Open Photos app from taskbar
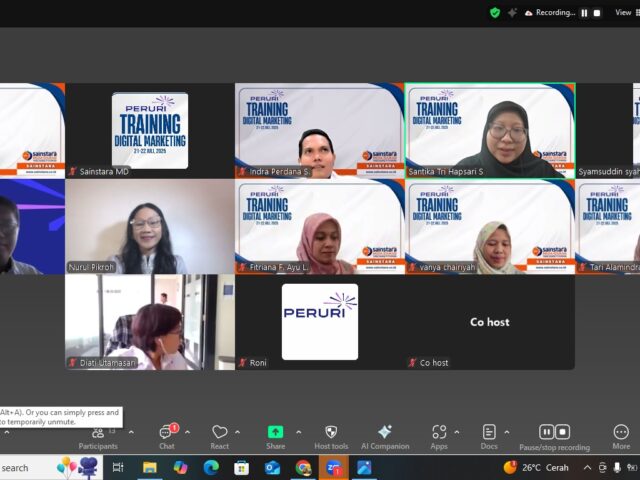Screen dimensions: 640x480 pyautogui.click(x=364, y=468)
